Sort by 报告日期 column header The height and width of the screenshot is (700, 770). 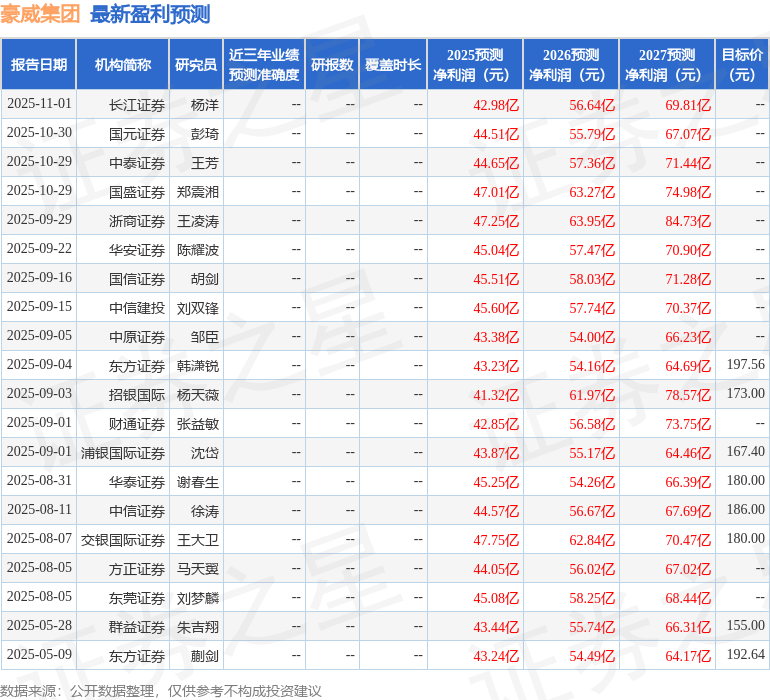click(x=39, y=65)
